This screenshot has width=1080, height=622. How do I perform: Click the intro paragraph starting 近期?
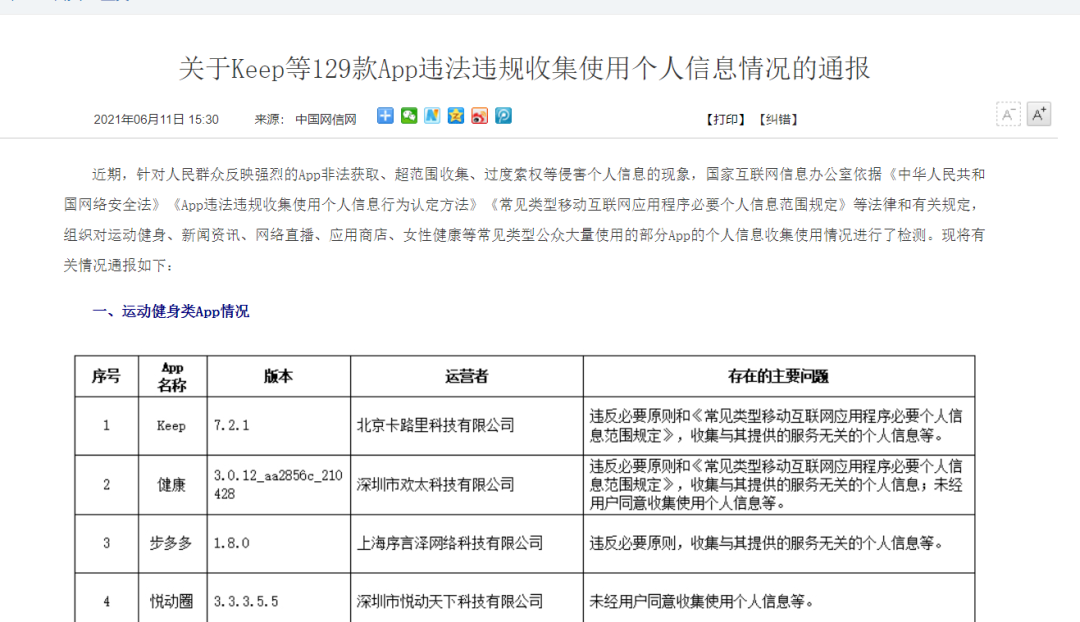pyautogui.click(x=524, y=220)
